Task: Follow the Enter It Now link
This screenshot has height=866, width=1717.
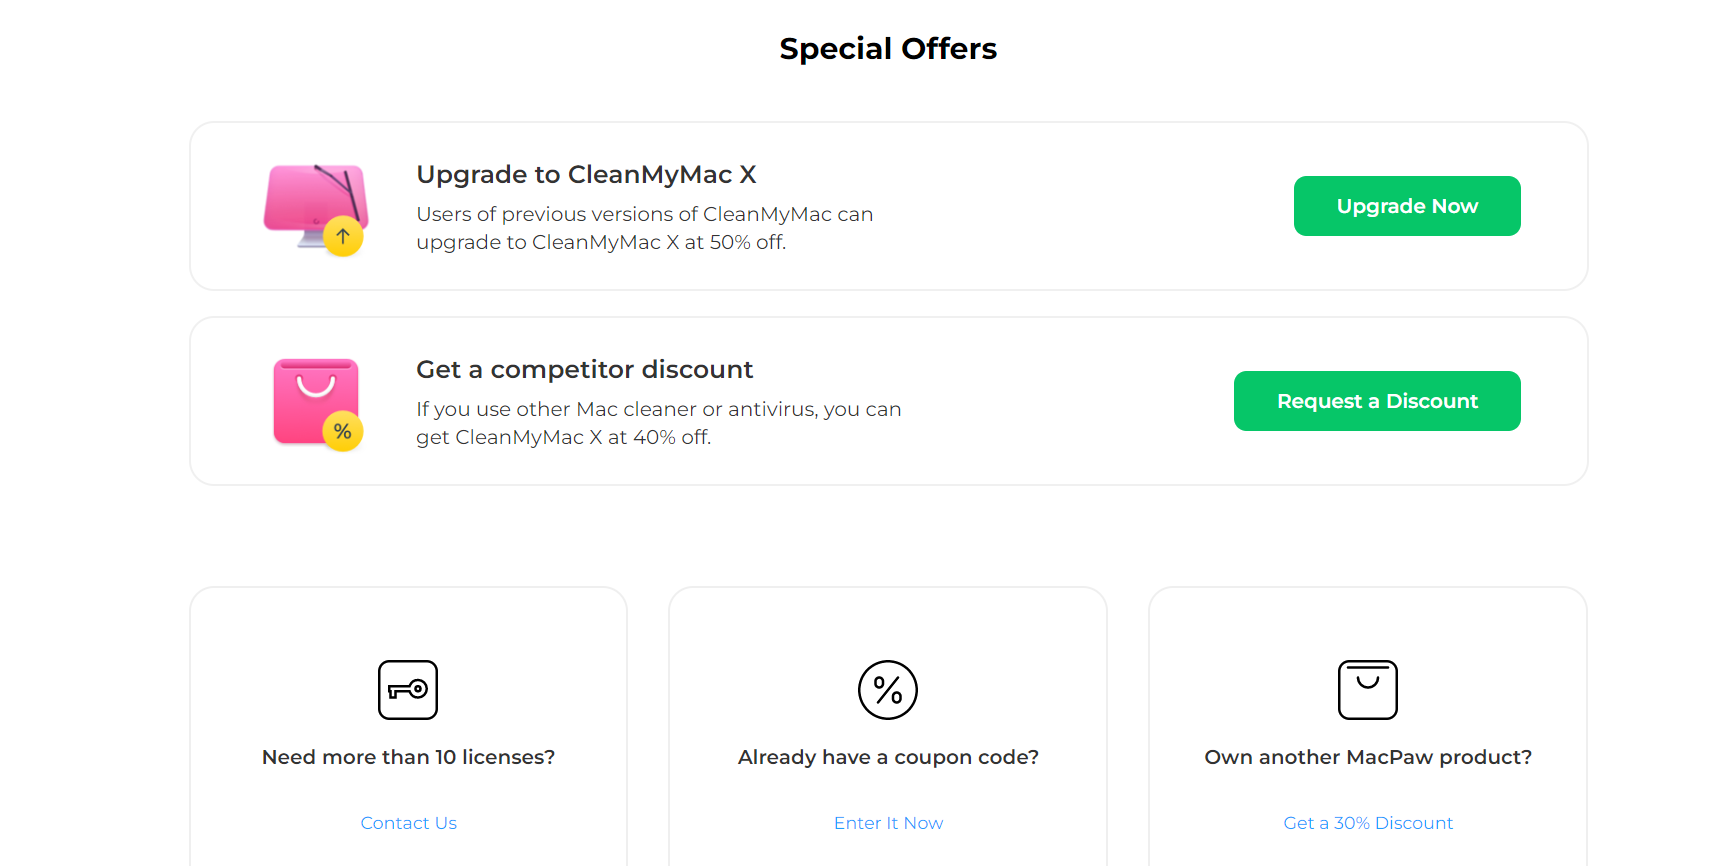Action: coord(888,823)
